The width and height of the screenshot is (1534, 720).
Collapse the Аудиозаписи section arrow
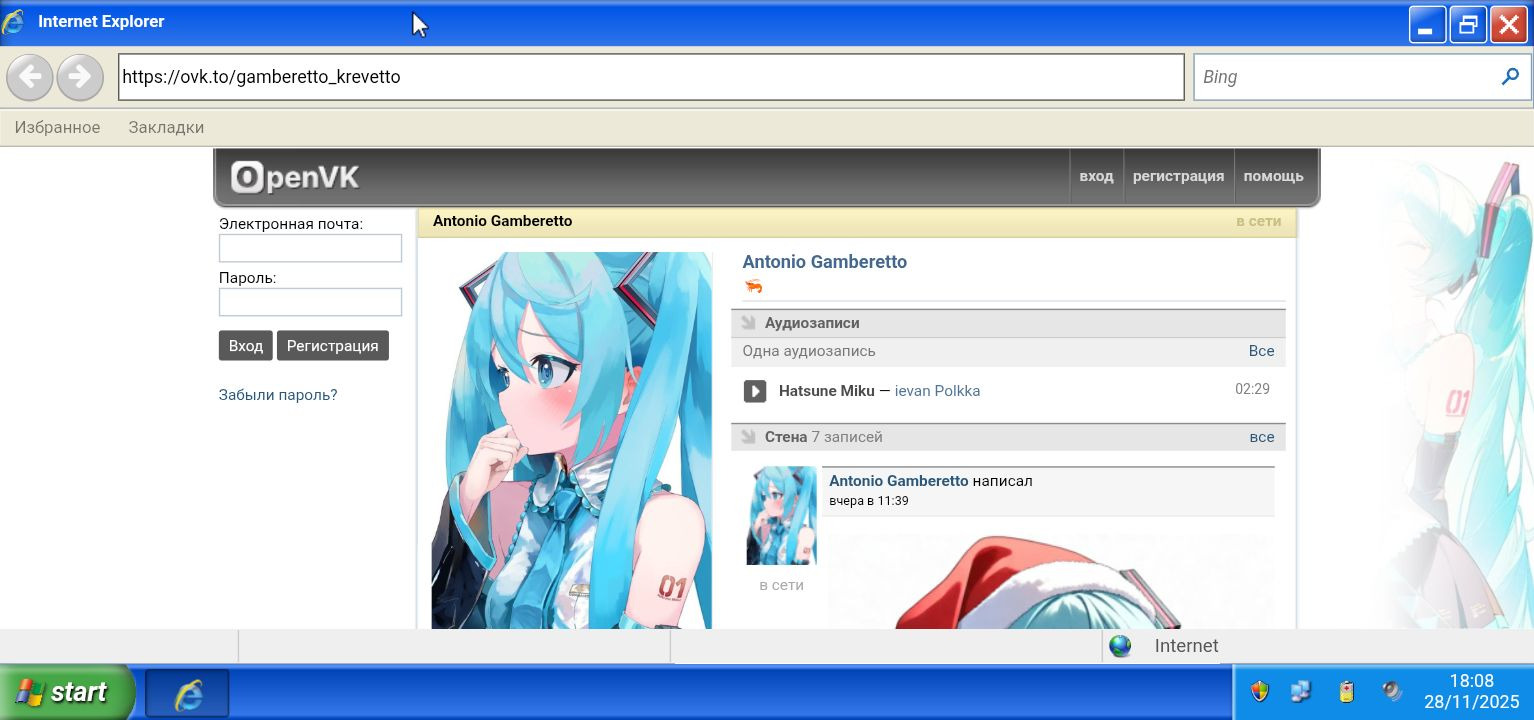point(748,323)
